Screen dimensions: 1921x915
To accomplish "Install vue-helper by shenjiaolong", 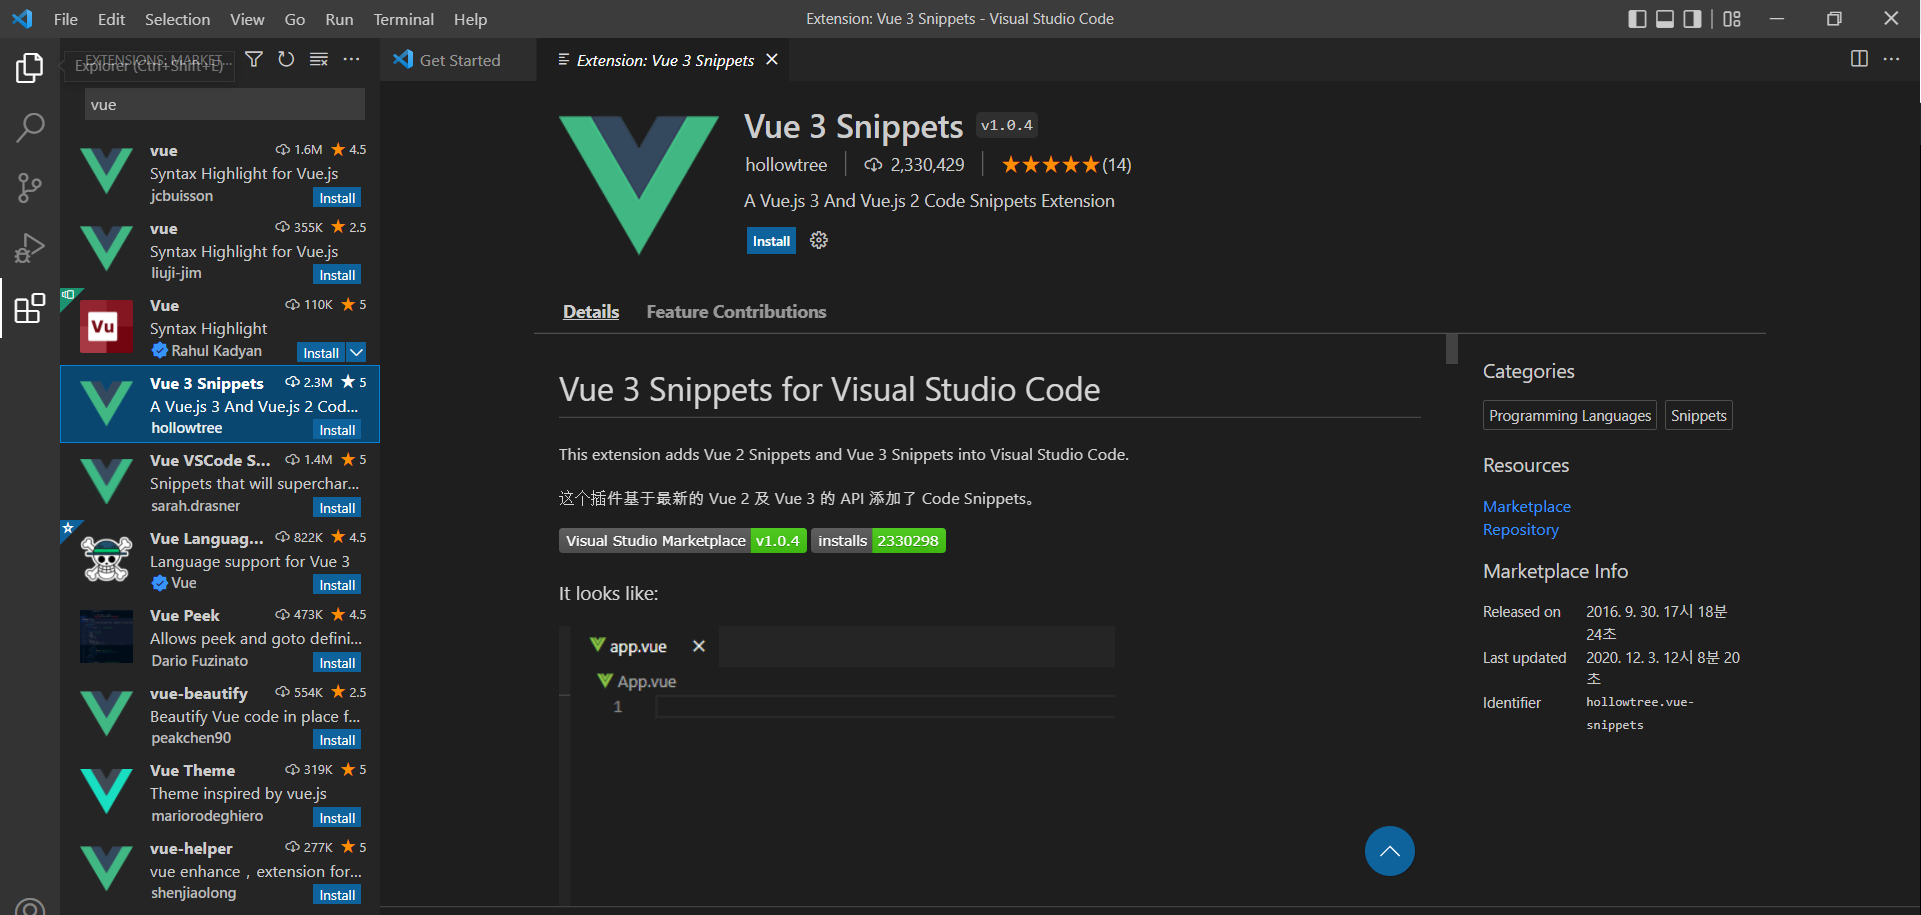I will tap(337, 895).
